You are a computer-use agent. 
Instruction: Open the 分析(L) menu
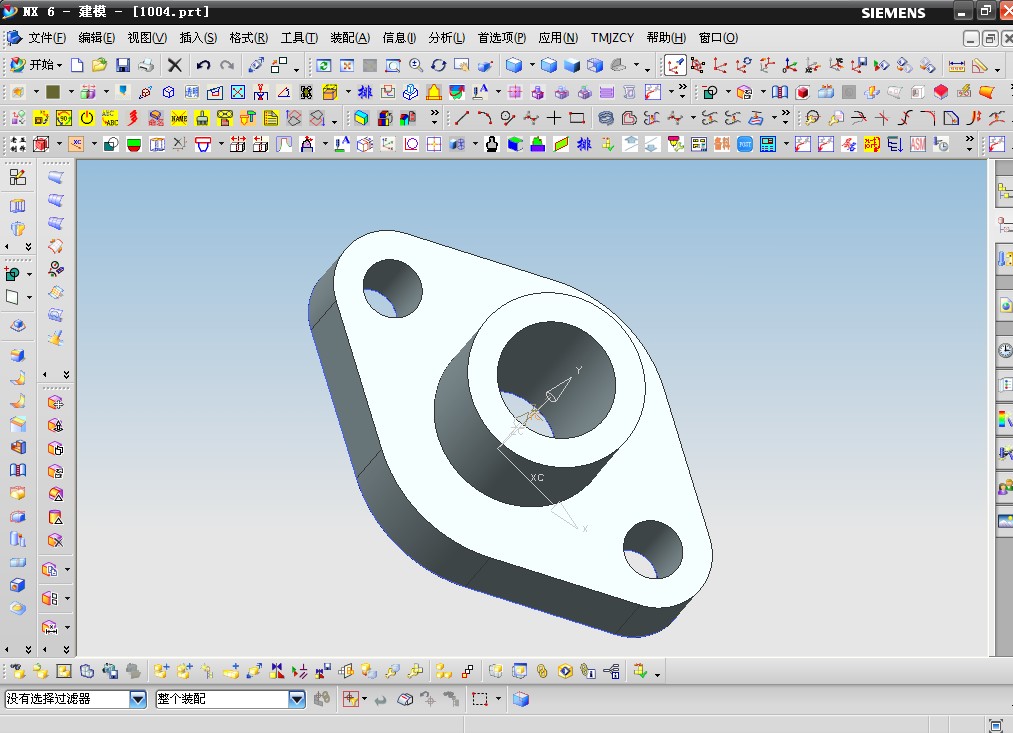coord(446,38)
